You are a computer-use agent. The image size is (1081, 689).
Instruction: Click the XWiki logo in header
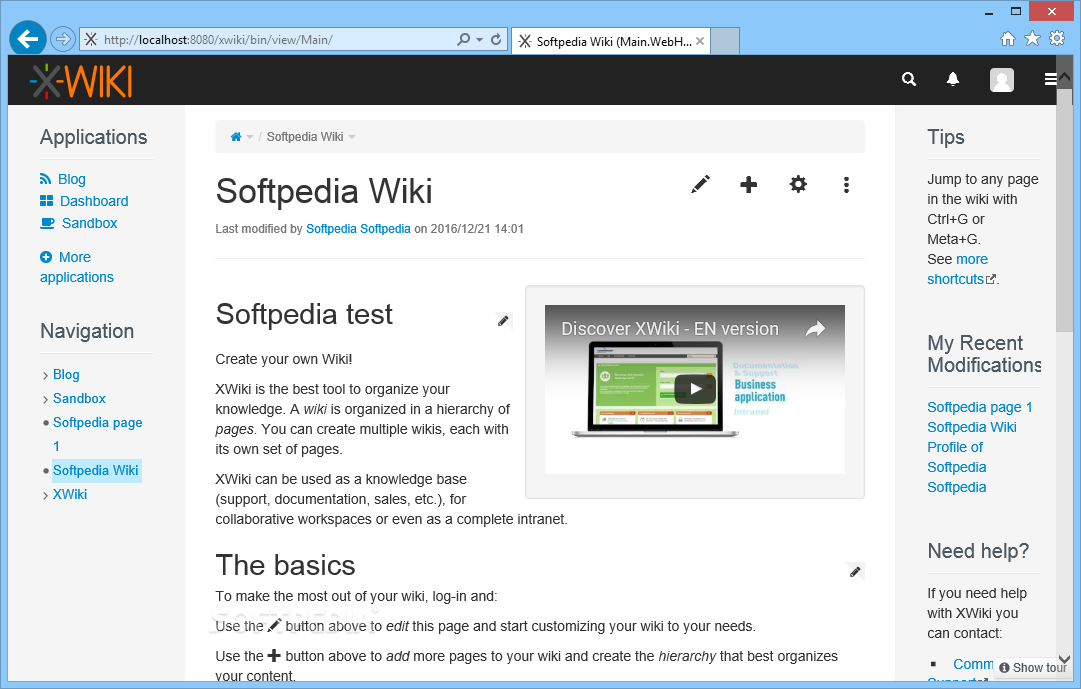tap(81, 81)
